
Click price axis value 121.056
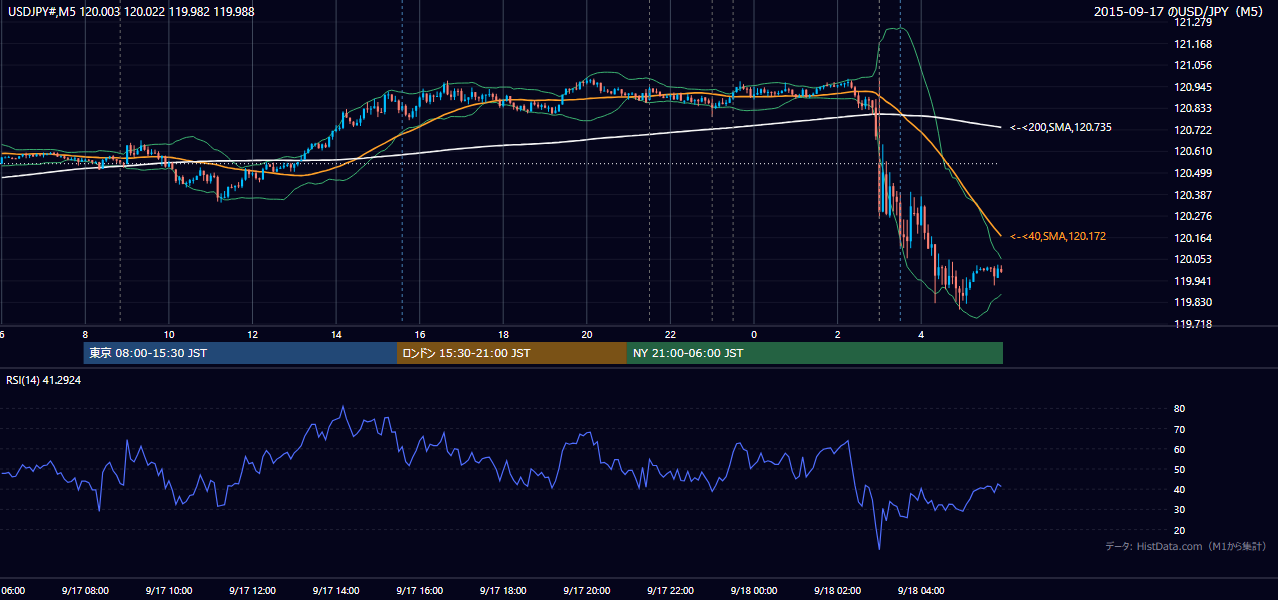tap(1193, 65)
